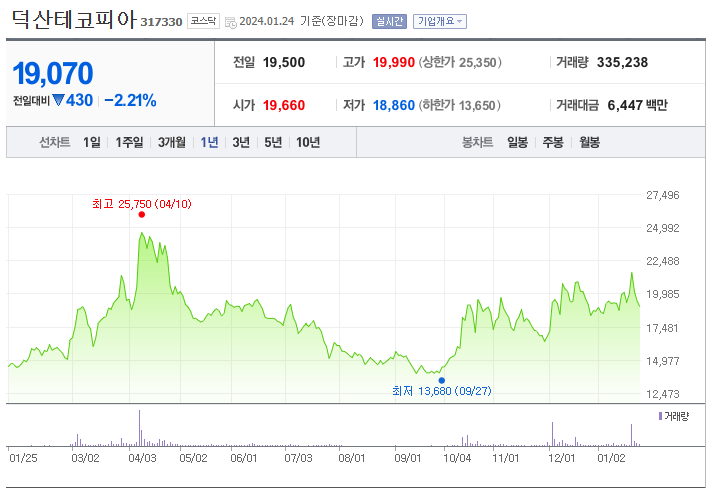Click the 실시간 button
The image size is (706, 488).
click(x=389, y=21)
